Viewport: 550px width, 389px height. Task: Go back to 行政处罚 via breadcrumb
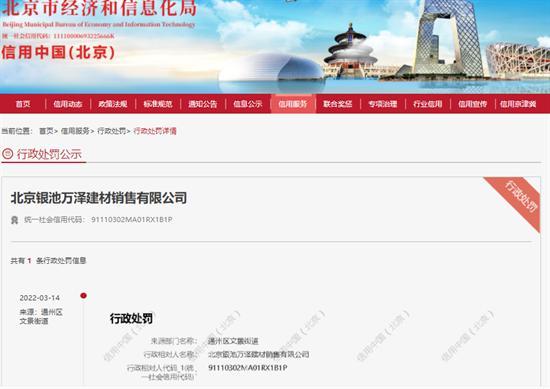[x=112, y=131]
